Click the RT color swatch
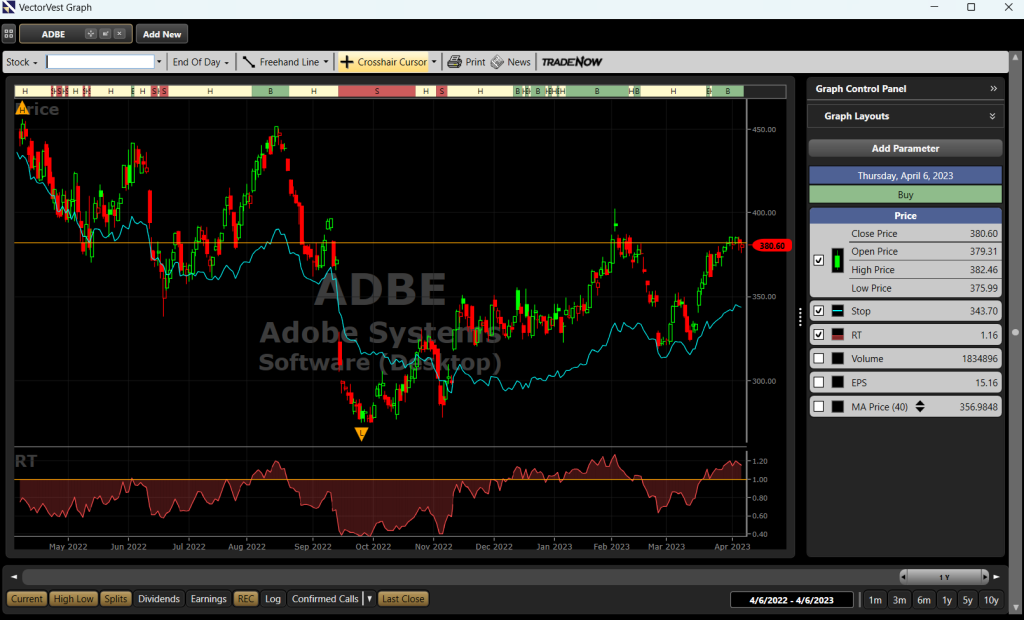Viewport: 1024px width, 620px height. click(x=838, y=335)
